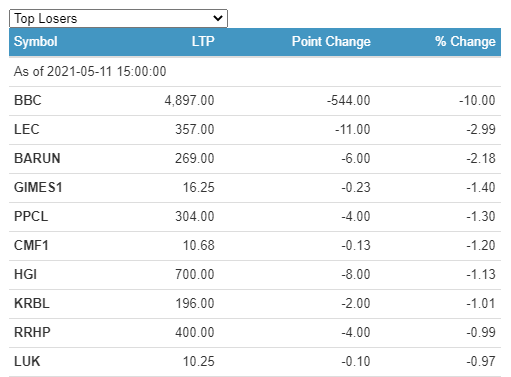
Task: Click the Point Change column header
Action: [331, 42]
